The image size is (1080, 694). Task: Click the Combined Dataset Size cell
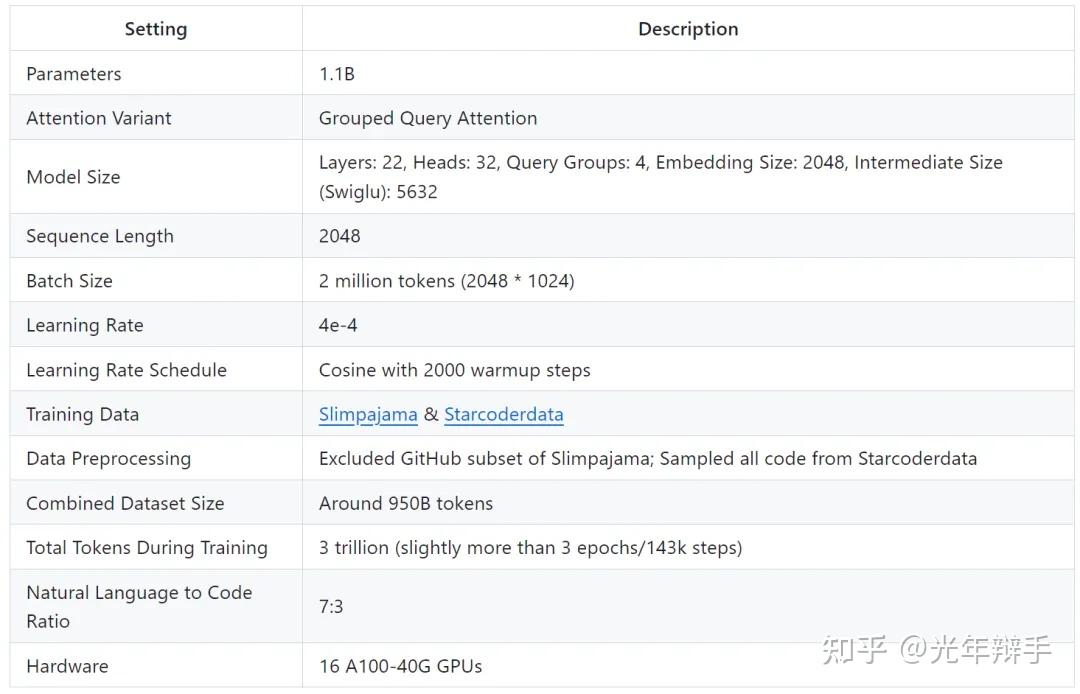pos(124,503)
